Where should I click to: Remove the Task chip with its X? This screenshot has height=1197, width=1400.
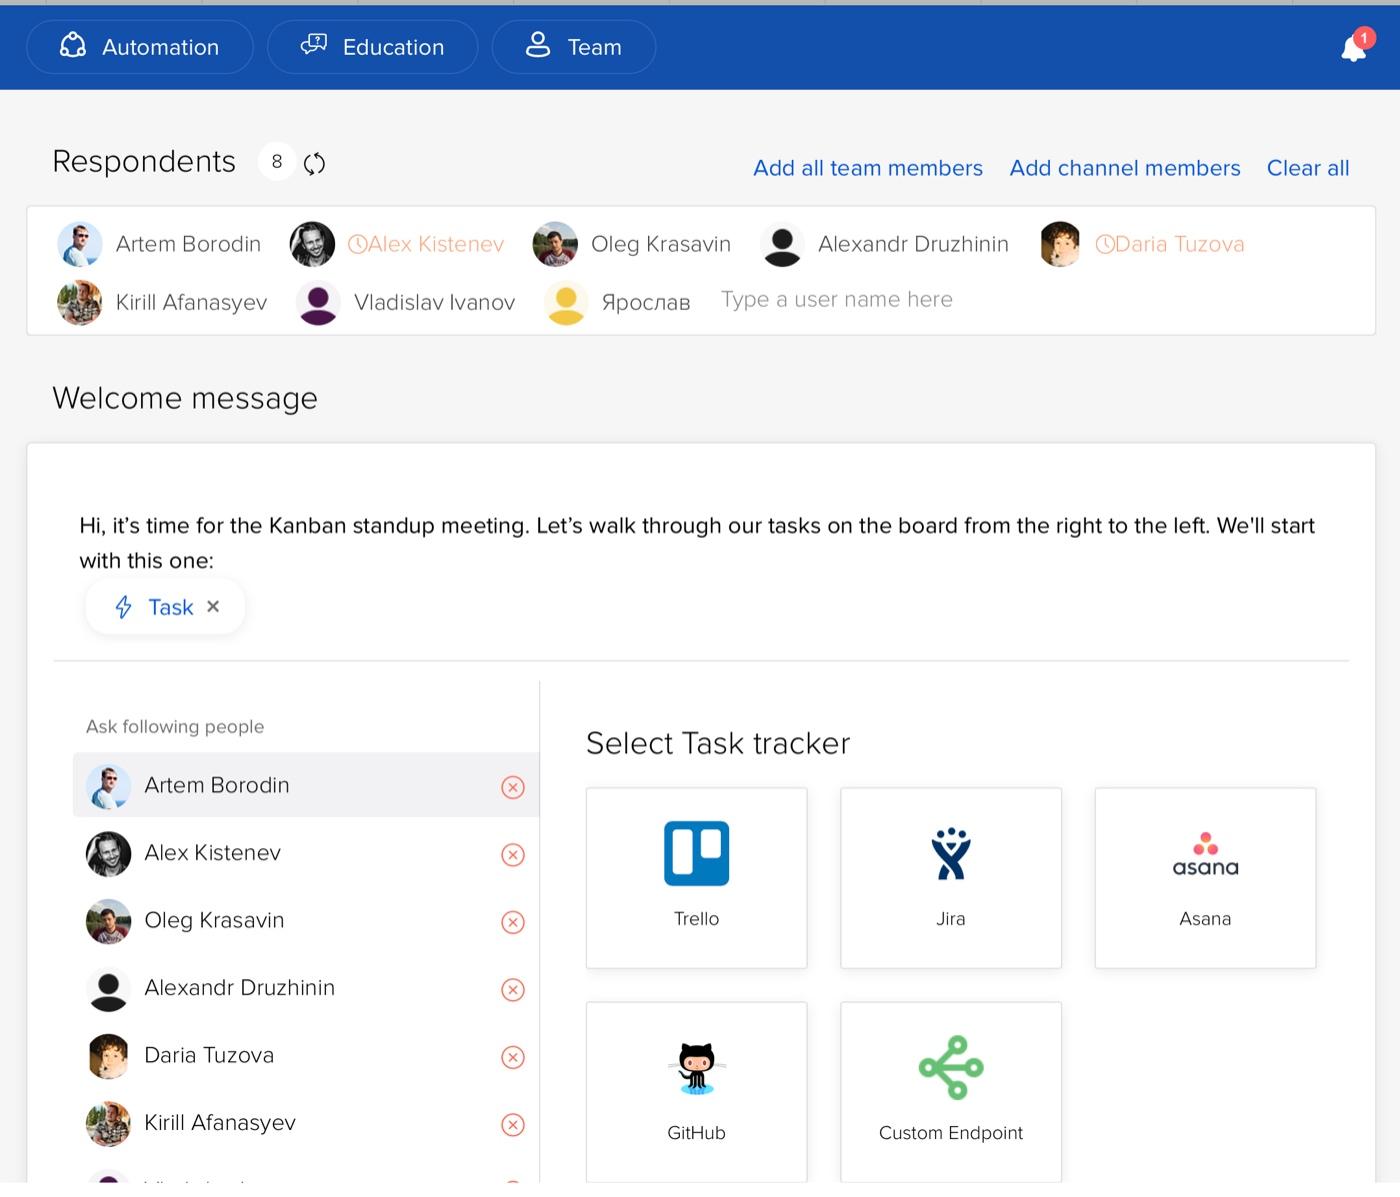(213, 606)
